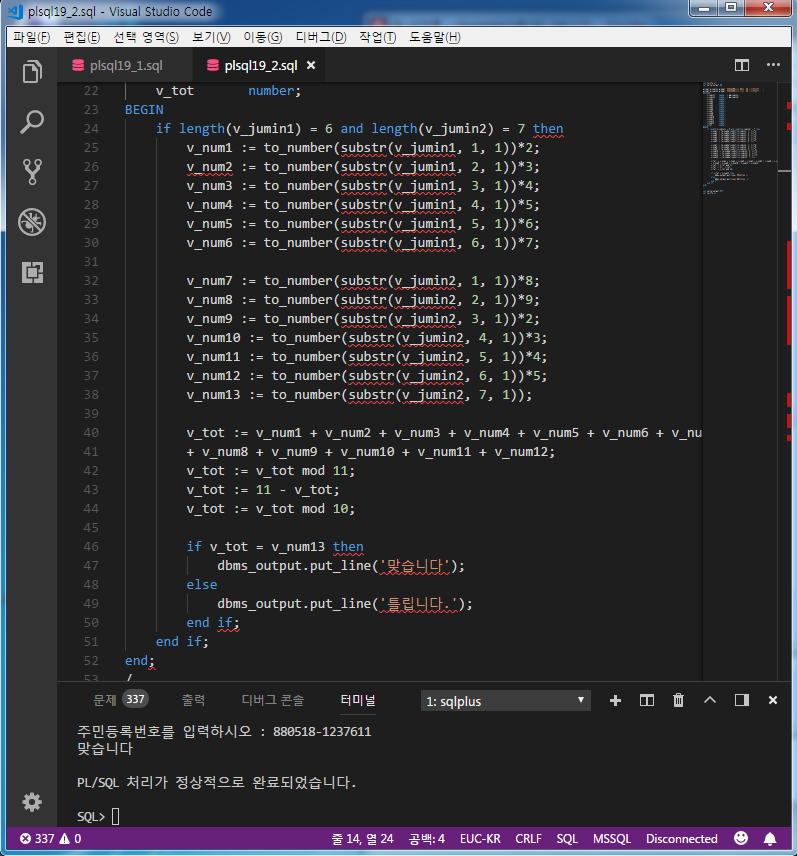Screen dimensions: 797x856
Task: Click the '맞습니다' string on line 47
Action: point(415,566)
